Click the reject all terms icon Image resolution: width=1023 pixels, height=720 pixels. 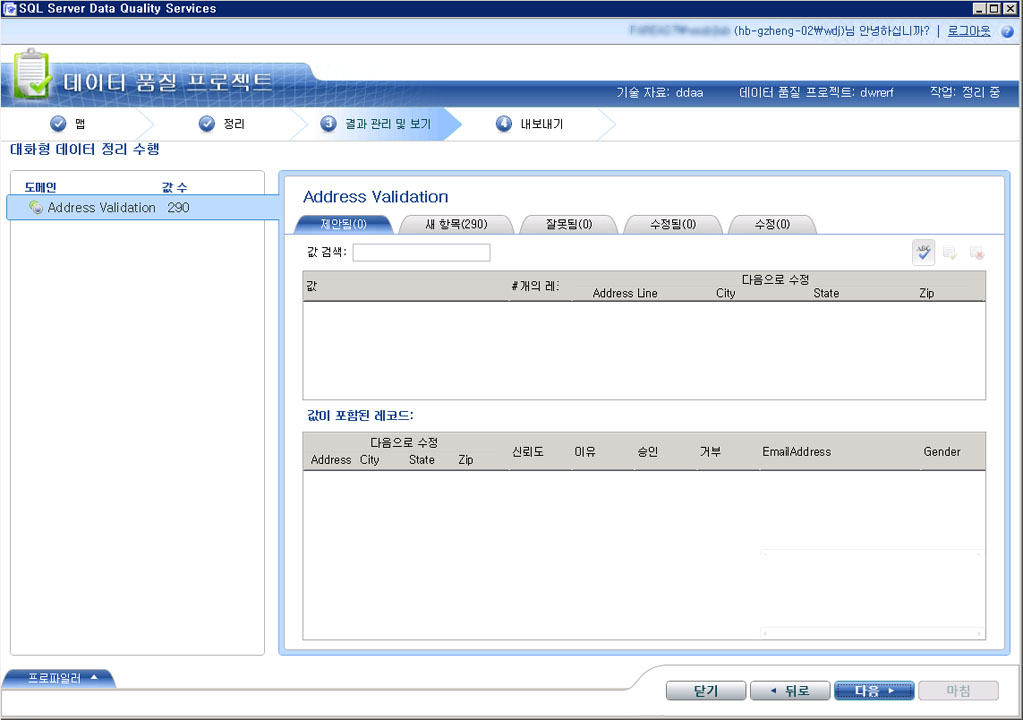(977, 252)
